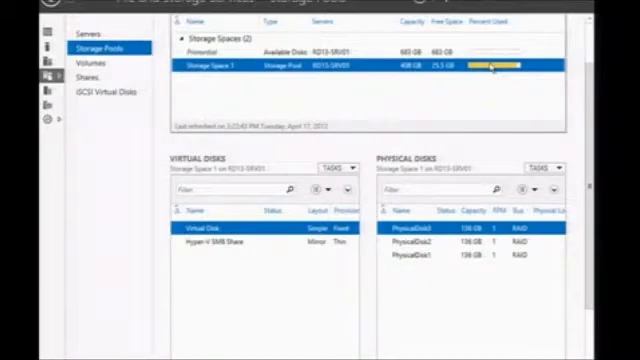Open the second-to-last role icon in the rail
This screenshot has height=360, width=640.
47,105
